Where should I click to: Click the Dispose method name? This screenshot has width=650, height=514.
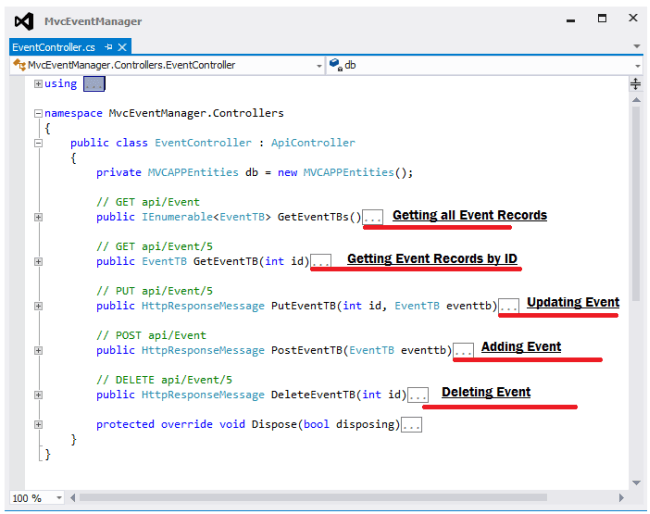274,424
